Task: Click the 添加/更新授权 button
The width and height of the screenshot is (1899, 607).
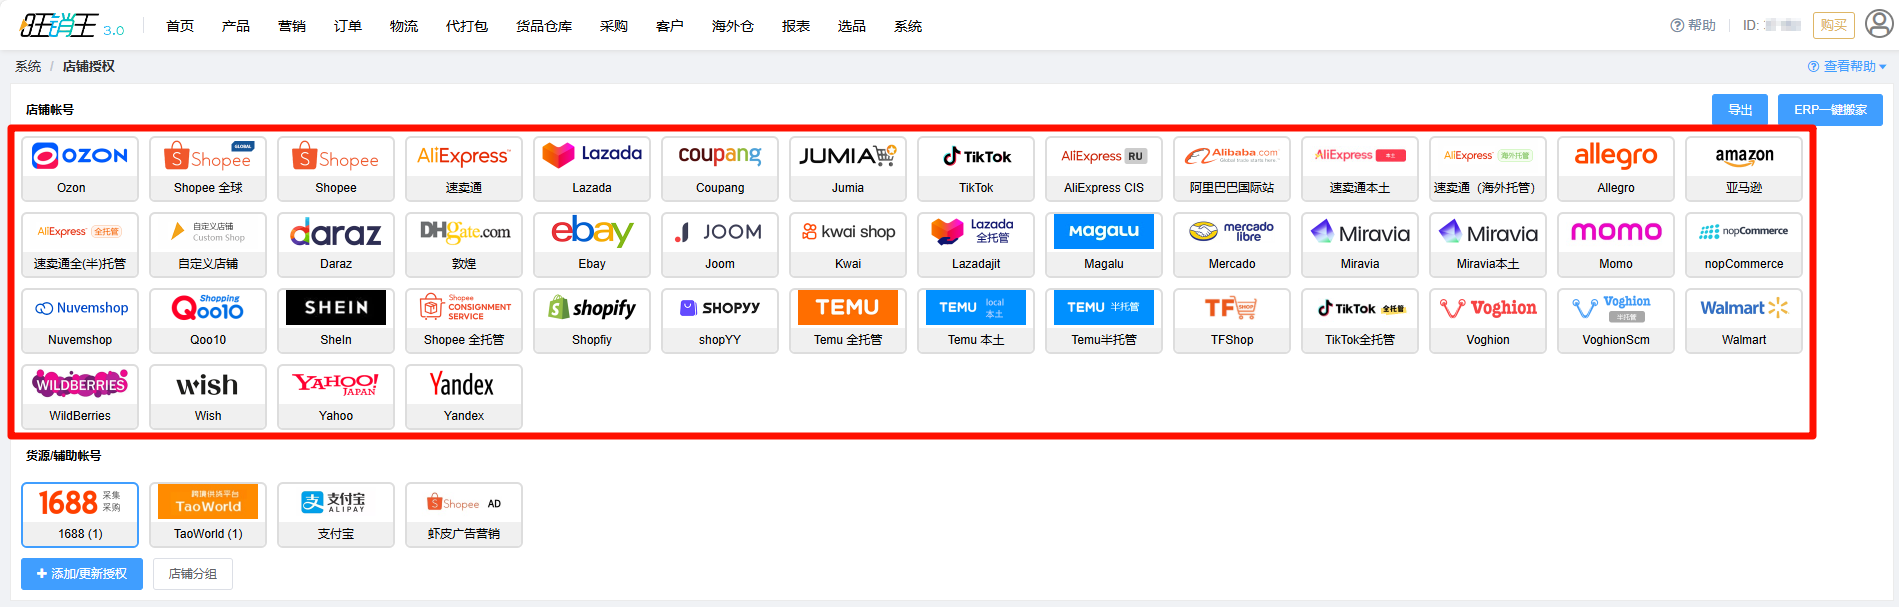Action: (x=82, y=574)
